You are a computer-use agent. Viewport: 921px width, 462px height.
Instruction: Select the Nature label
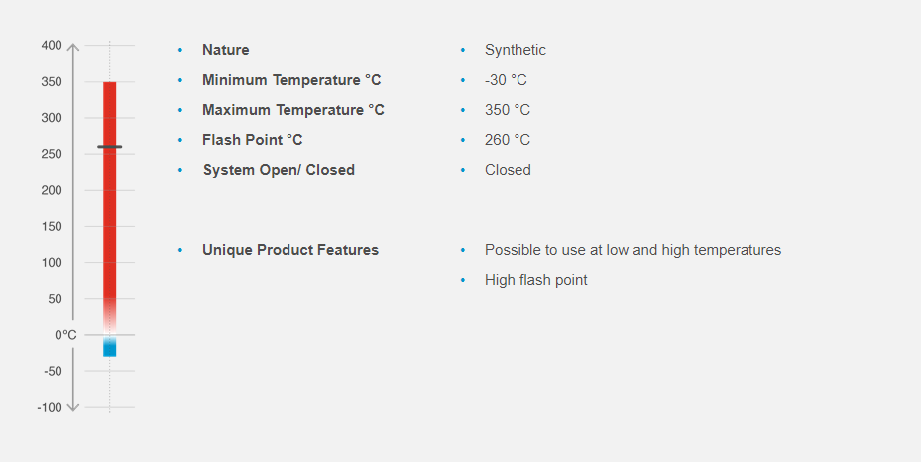point(226,50)
